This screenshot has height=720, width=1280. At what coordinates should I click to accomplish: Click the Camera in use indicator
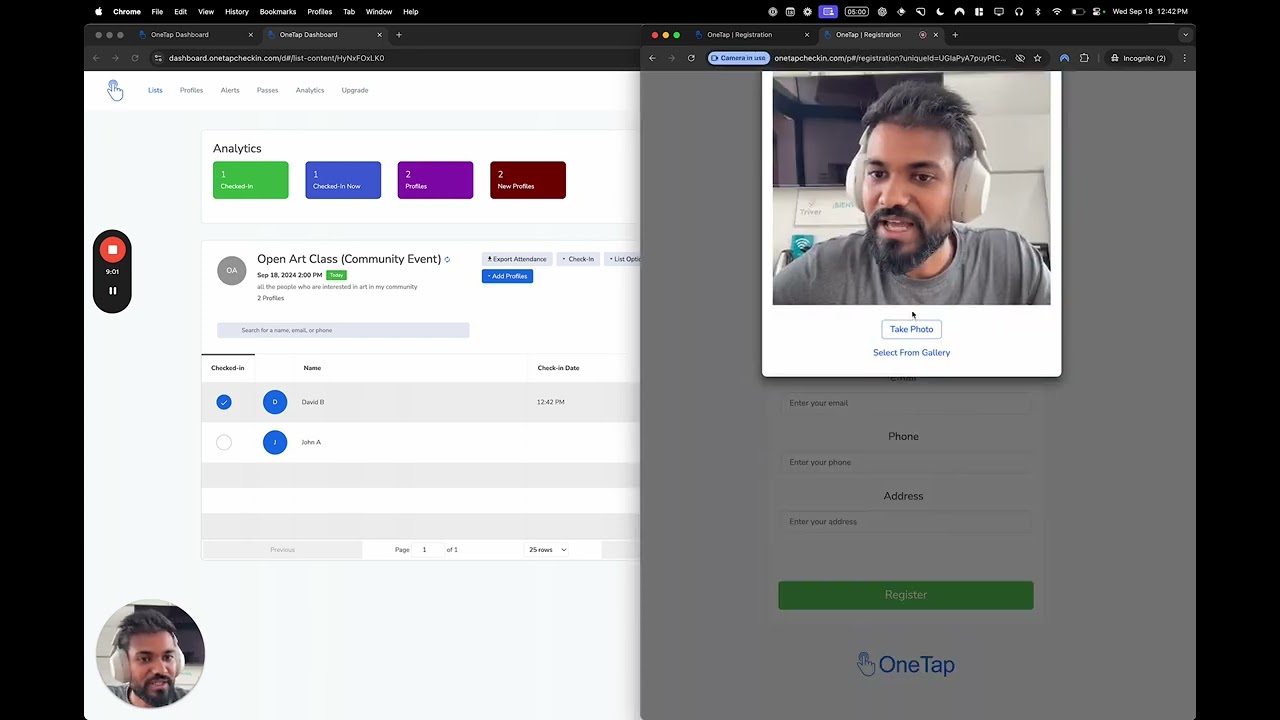(739, 58)
